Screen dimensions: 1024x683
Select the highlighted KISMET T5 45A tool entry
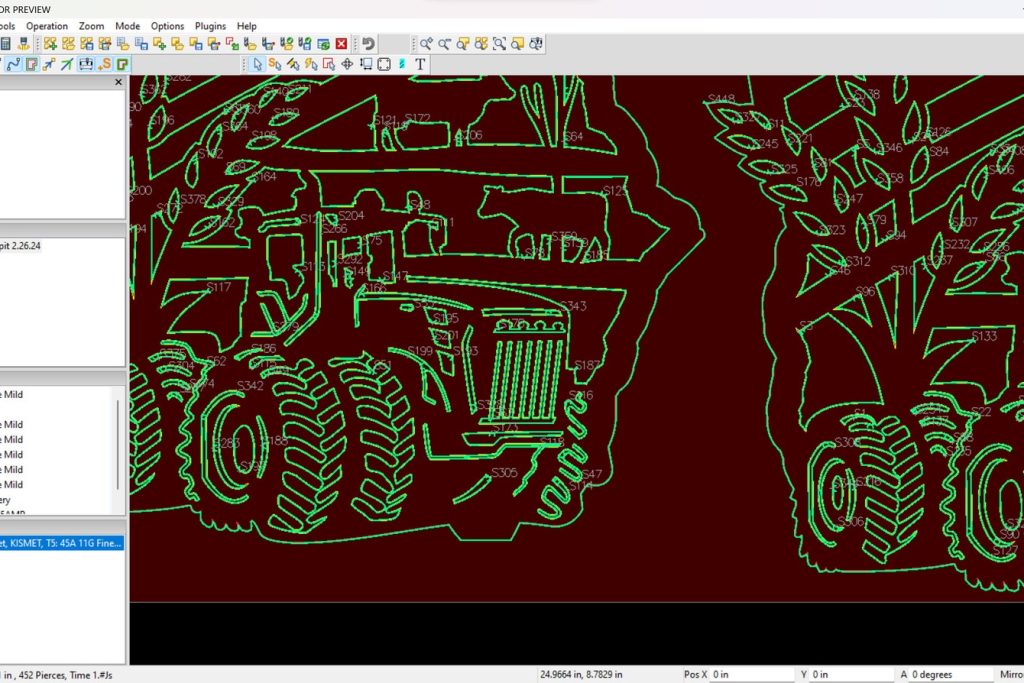[61, 543]
